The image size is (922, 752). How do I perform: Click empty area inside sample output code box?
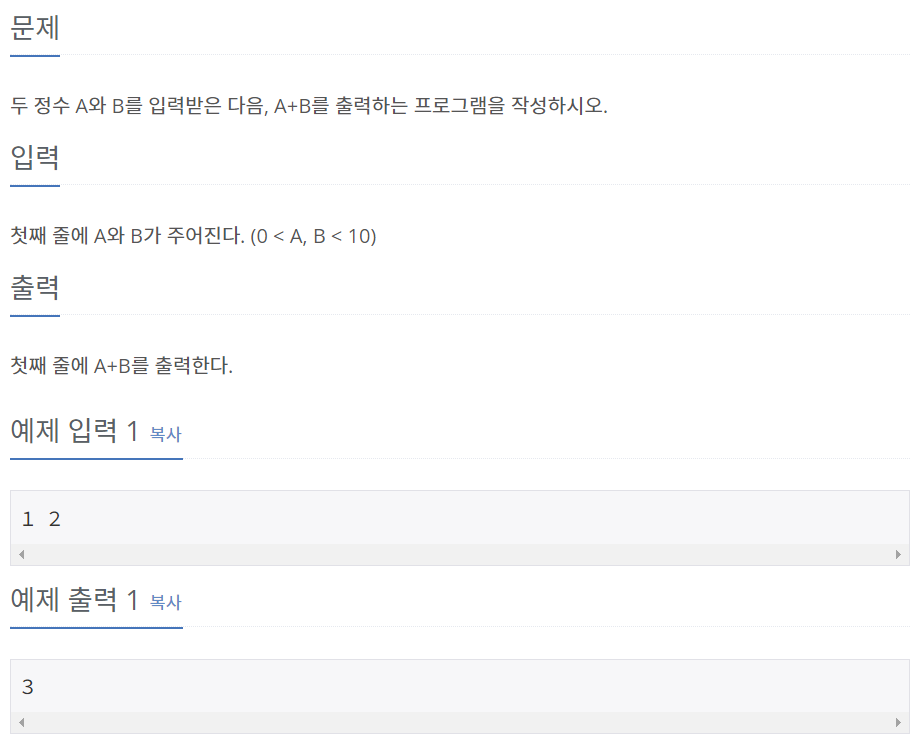(470, 686)
